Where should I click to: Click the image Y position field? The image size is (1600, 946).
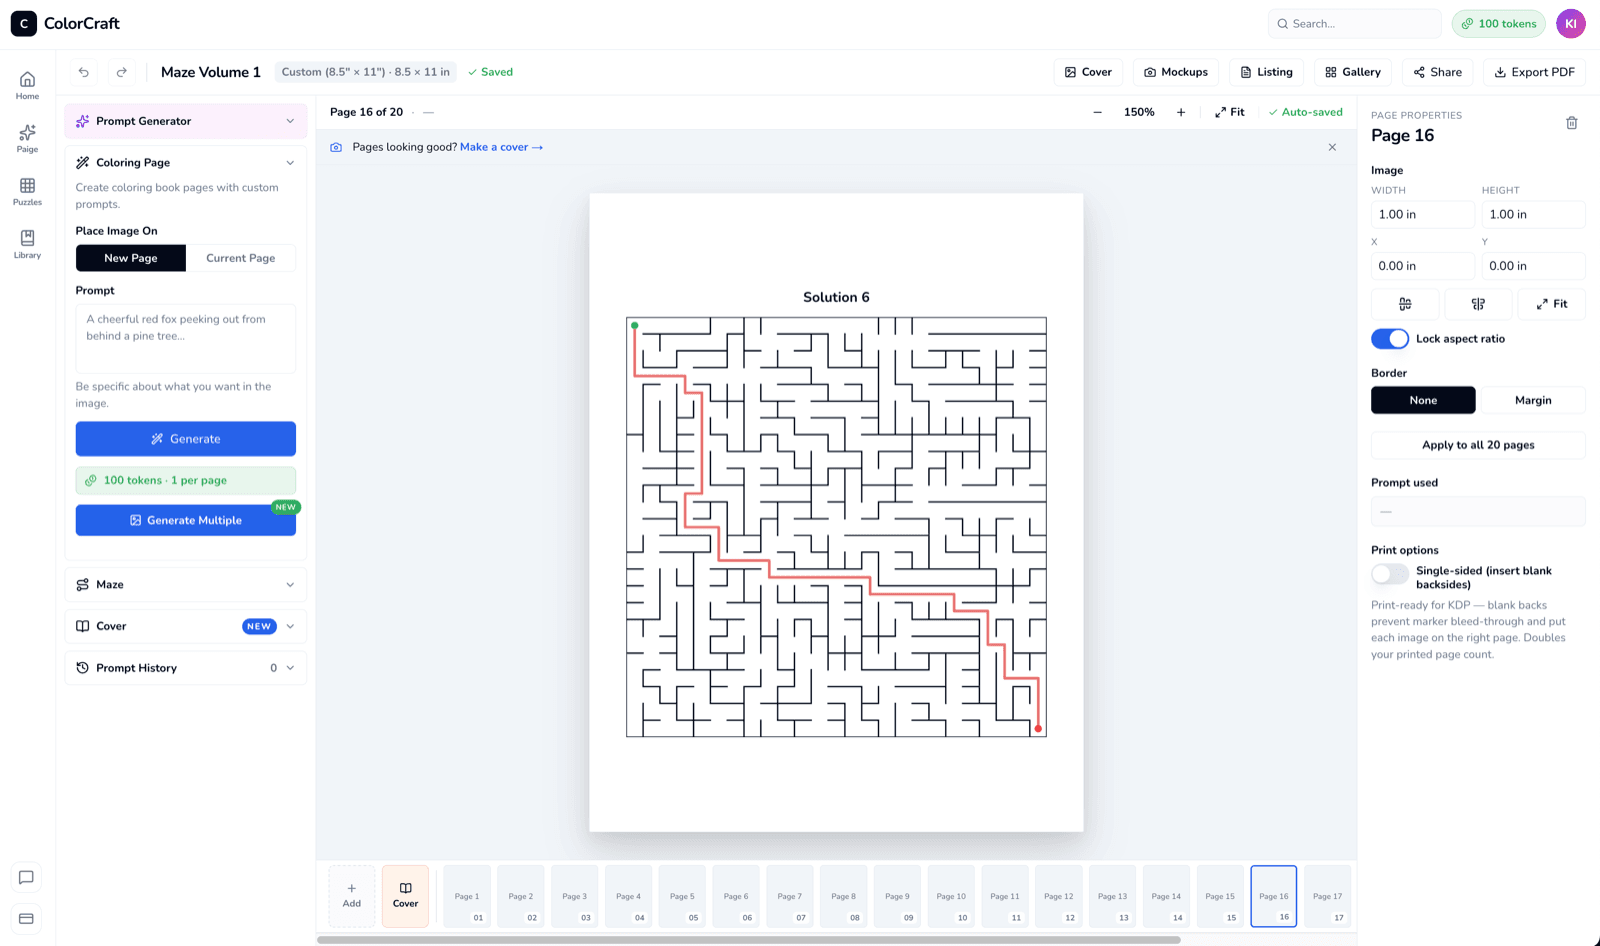[1533, 266]
